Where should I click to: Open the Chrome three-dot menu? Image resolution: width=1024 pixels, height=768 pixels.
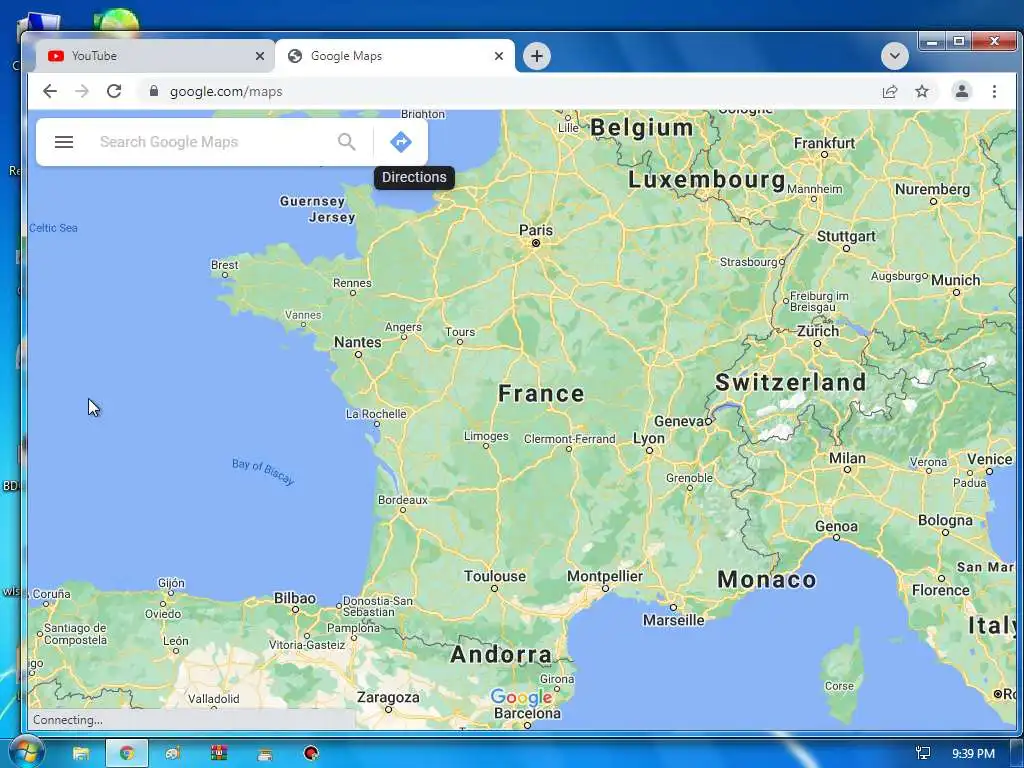(x=994, y=91)
